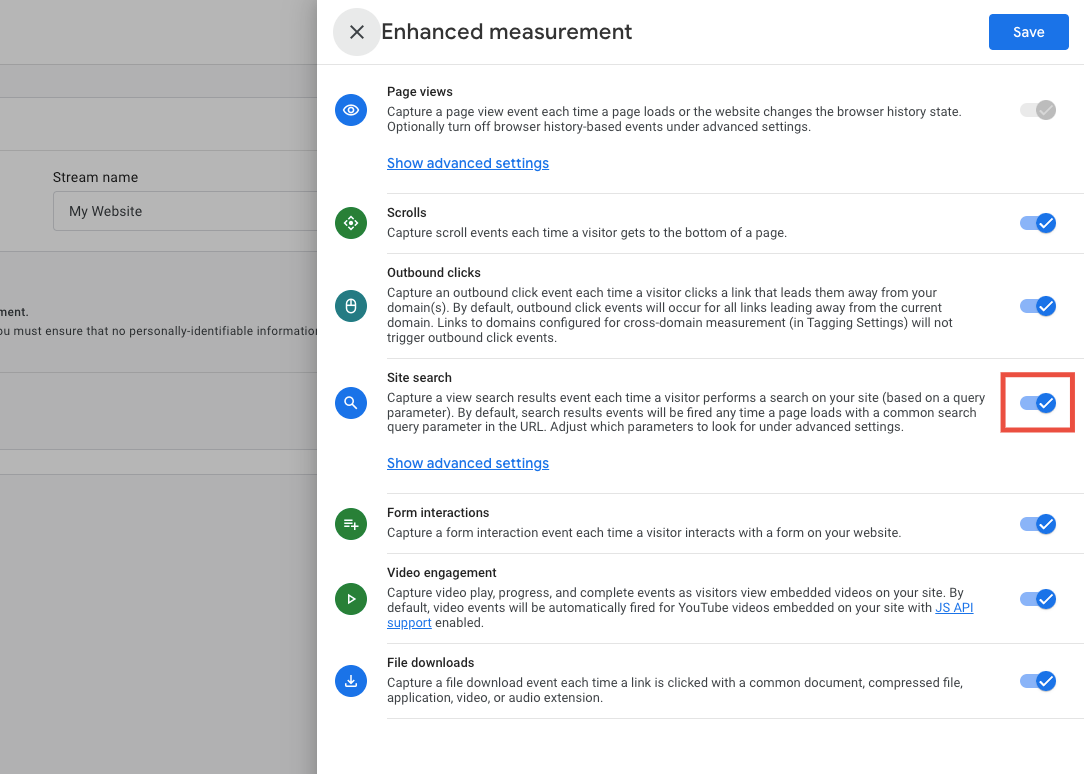Image resolution: width=1084 pixels, height=774 pixels.
Task: Disable Video engagement measurement toggle
Action: click(1038, 599)
